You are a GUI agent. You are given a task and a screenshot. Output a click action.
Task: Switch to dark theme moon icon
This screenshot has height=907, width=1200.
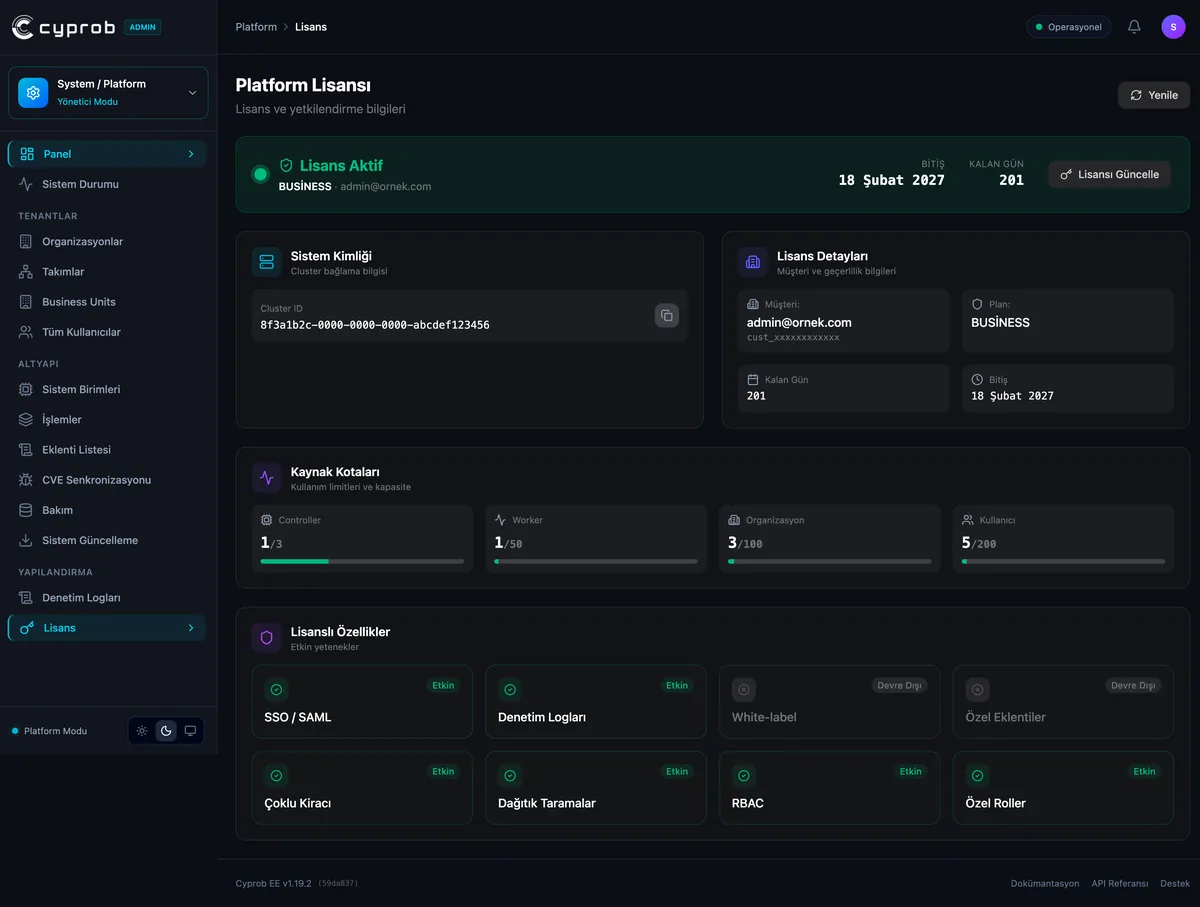pyautogui.click(x=166, y=731)
